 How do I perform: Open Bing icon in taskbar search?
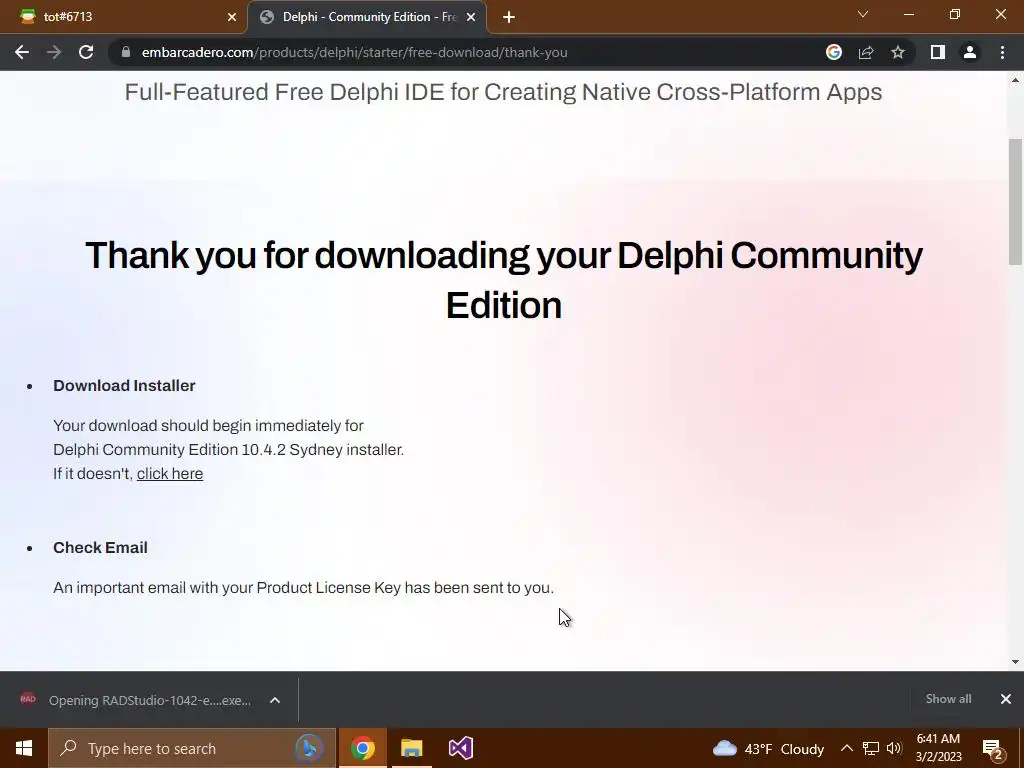pyautogui.click(x=309, y=748)
